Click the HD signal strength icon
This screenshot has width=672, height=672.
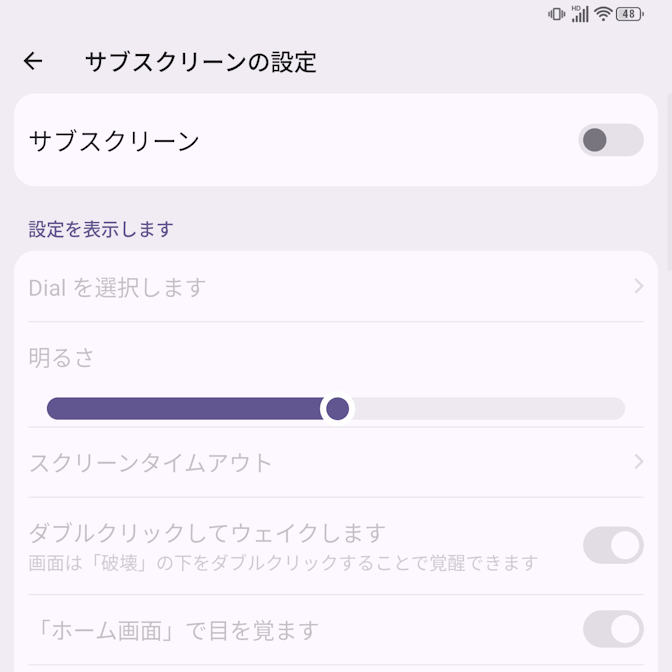[580, 14]
